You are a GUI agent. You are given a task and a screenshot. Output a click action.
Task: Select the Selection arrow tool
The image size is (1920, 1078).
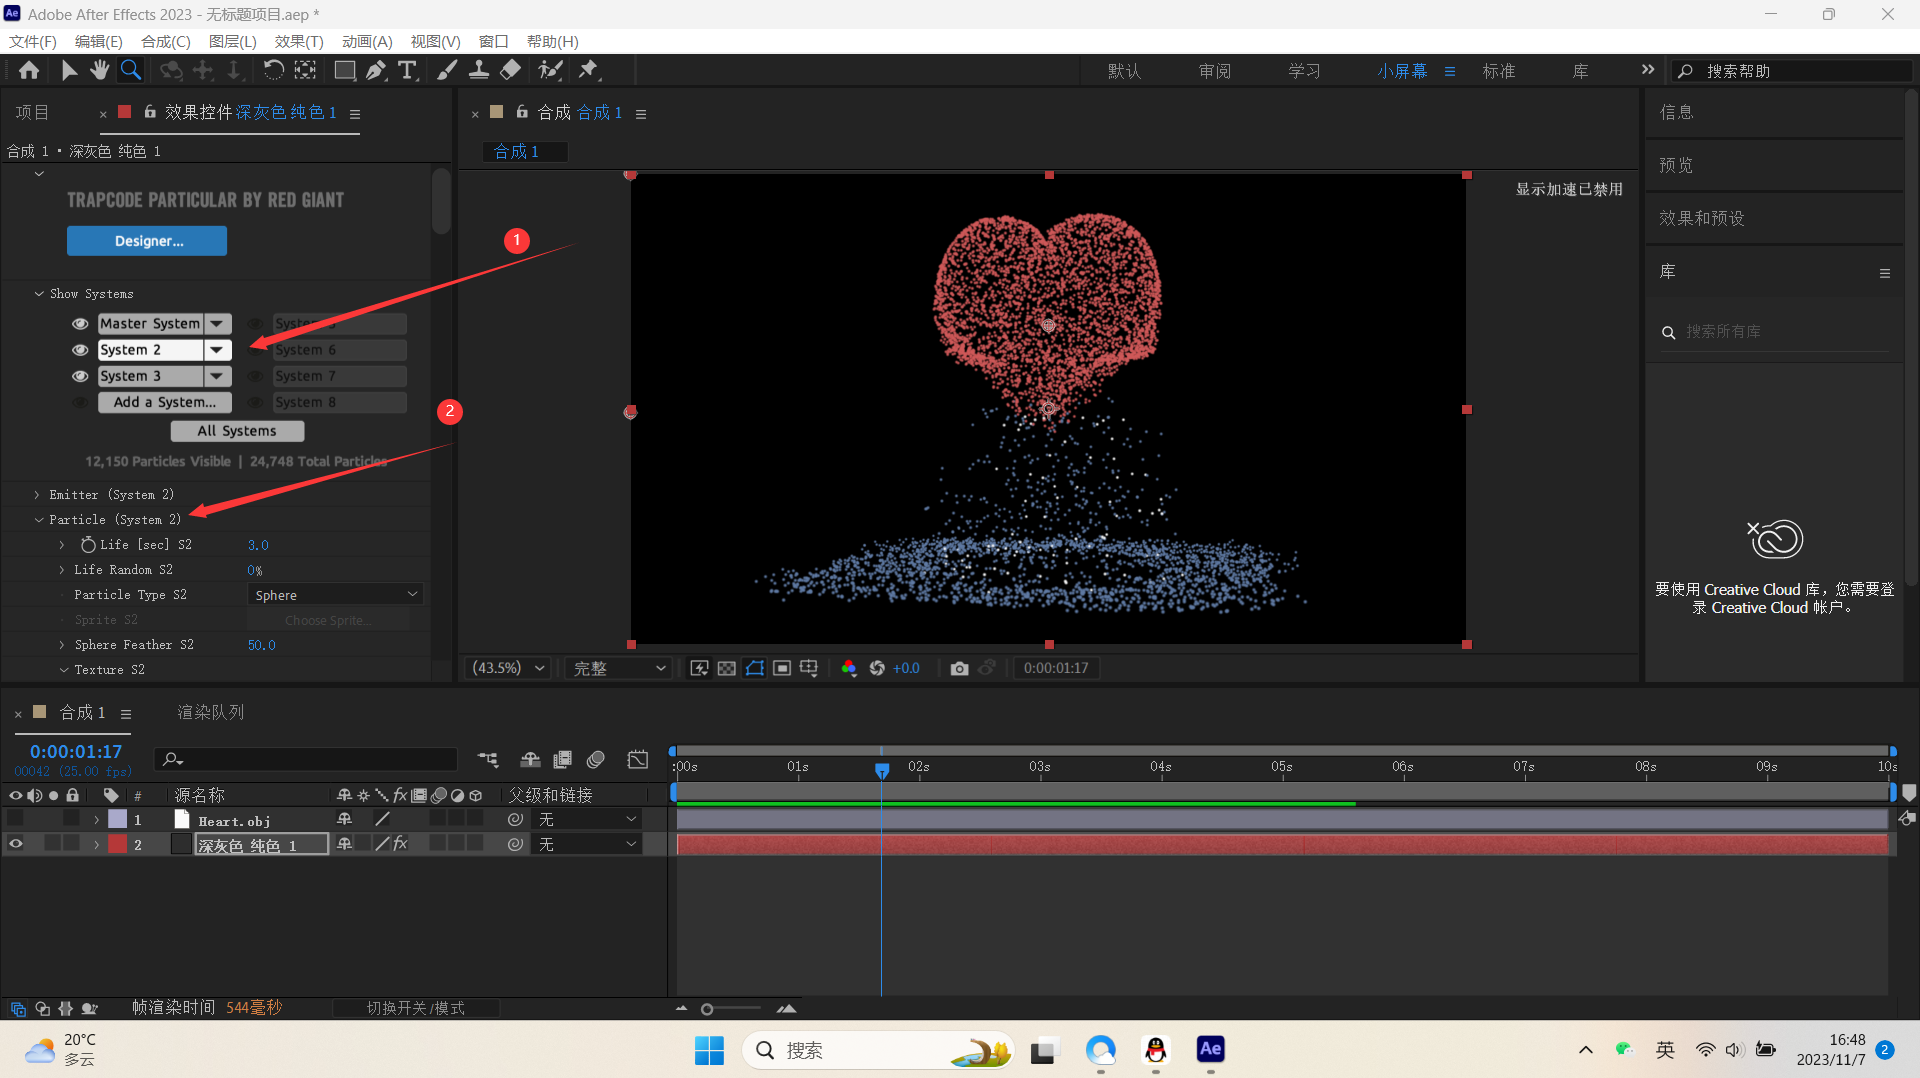tap(69, 70)
